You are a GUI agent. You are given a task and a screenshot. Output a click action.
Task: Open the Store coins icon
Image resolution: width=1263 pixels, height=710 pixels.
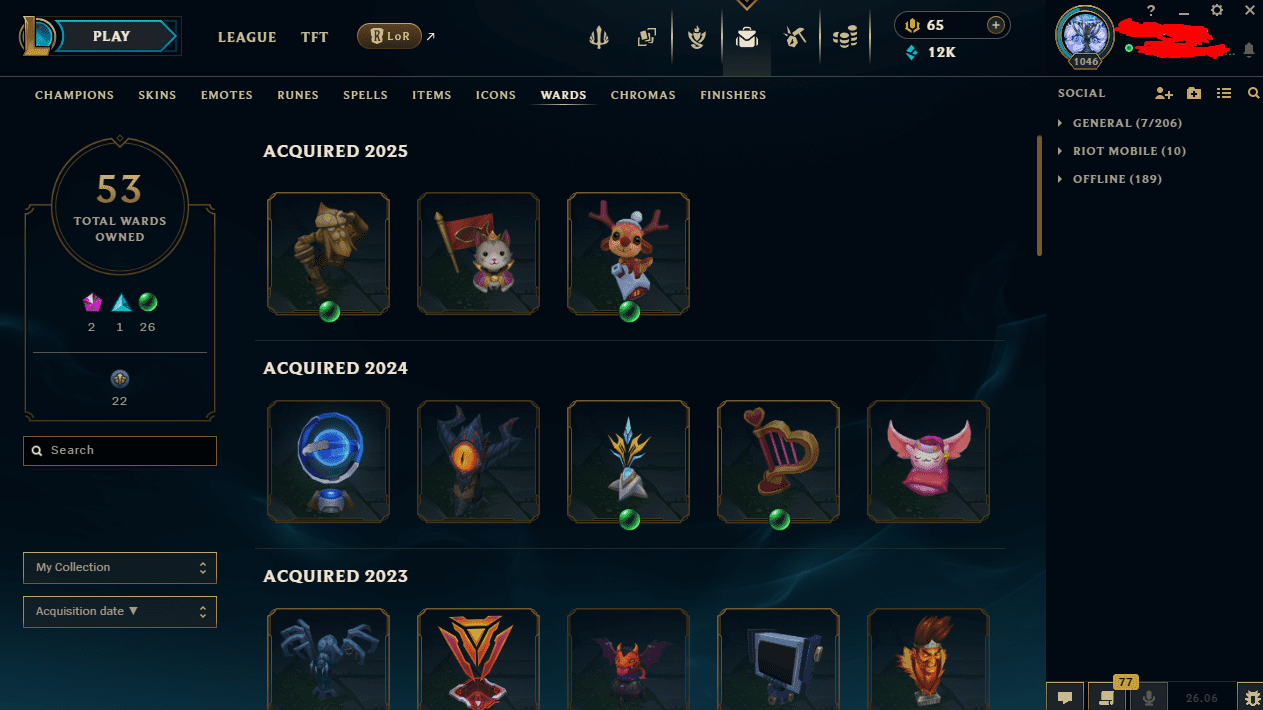click(845, 38)
